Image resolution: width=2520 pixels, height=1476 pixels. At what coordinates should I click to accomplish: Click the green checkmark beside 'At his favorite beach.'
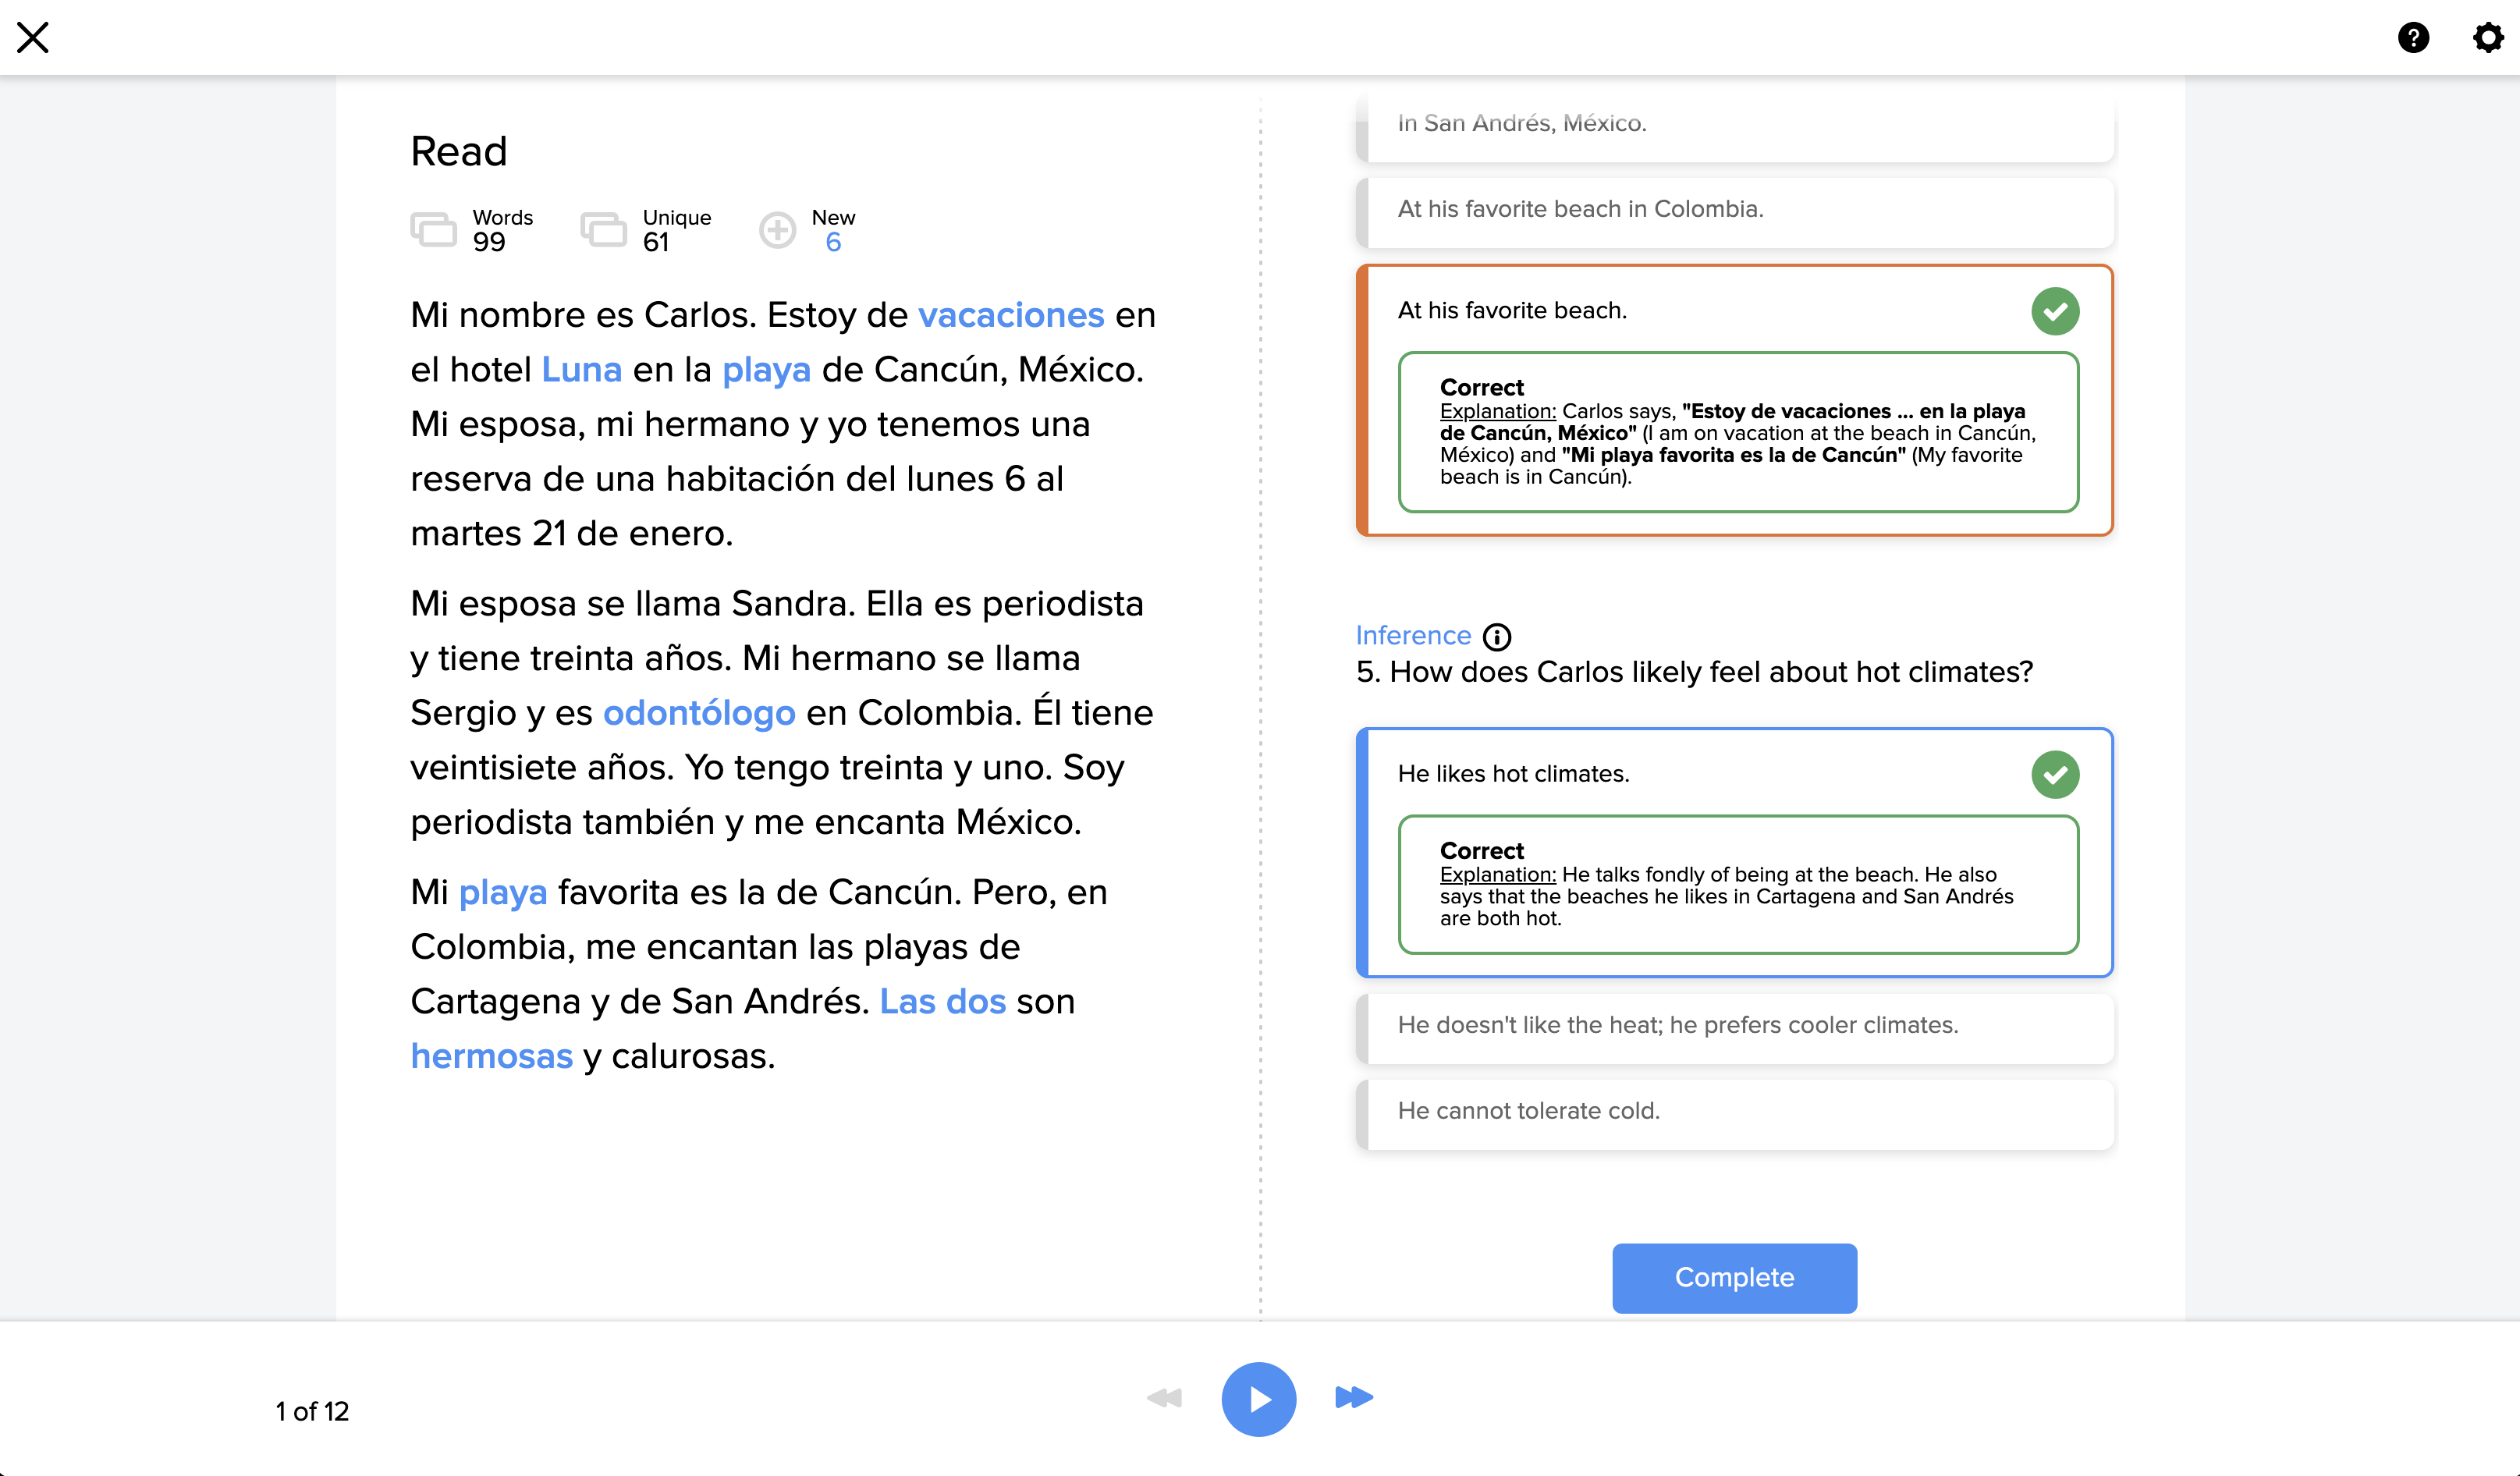click(x=2055, y=311)
